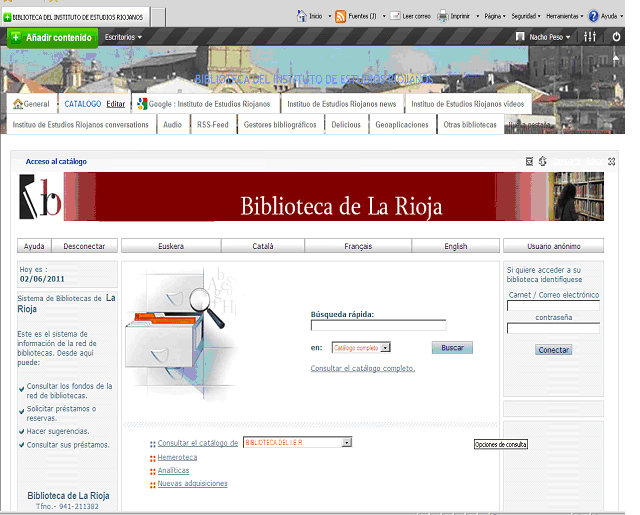
Task: Open the Hemeroteca link
Action: point(177,457)
